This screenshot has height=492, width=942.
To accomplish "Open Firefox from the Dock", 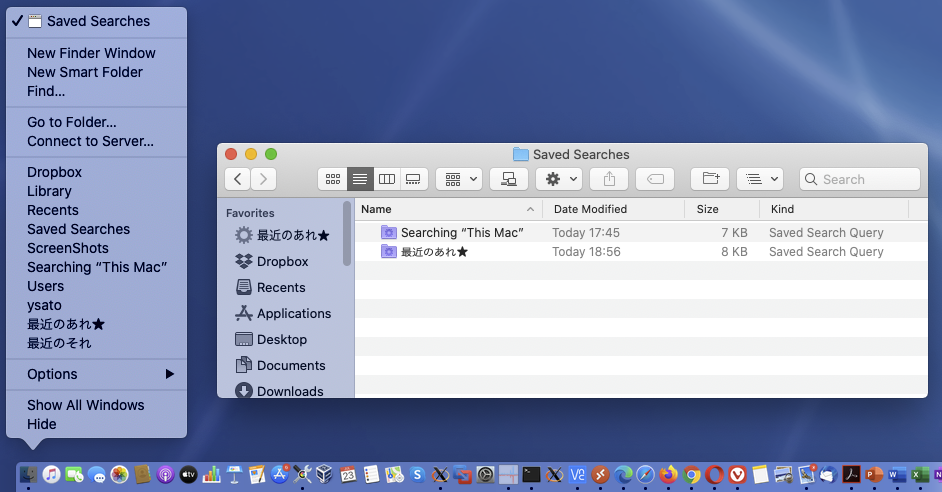I will pos(668,474).
